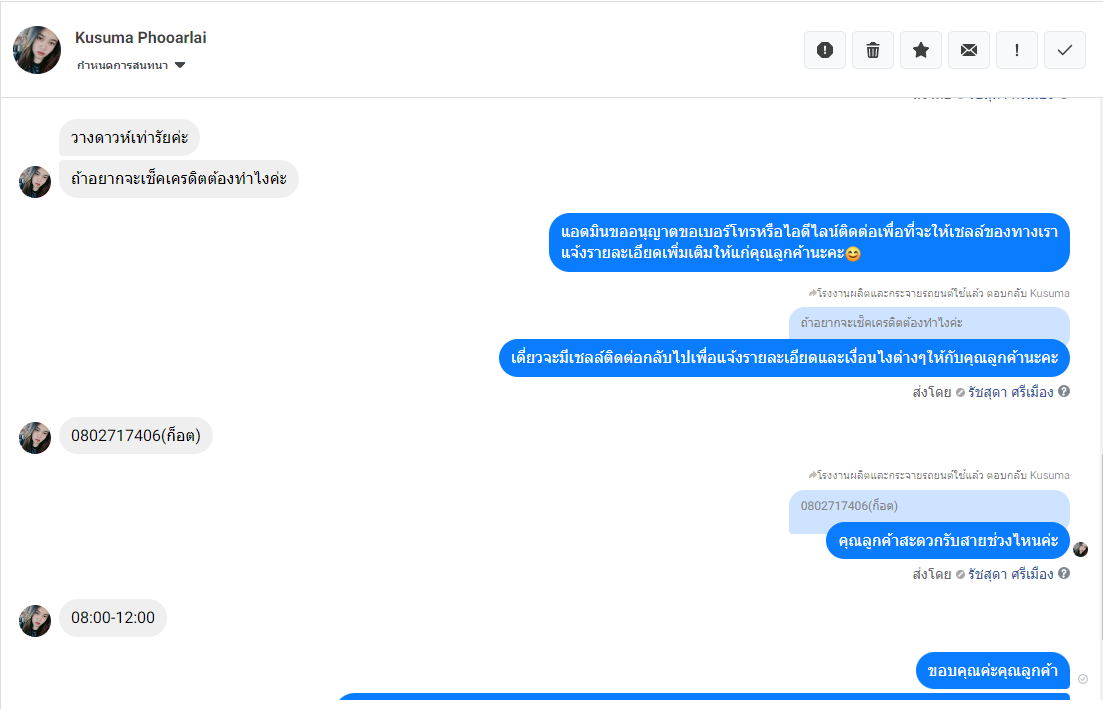Flag conversation for follow-up with exclamation mark

pyautogui.click(x=1016, y=50)
